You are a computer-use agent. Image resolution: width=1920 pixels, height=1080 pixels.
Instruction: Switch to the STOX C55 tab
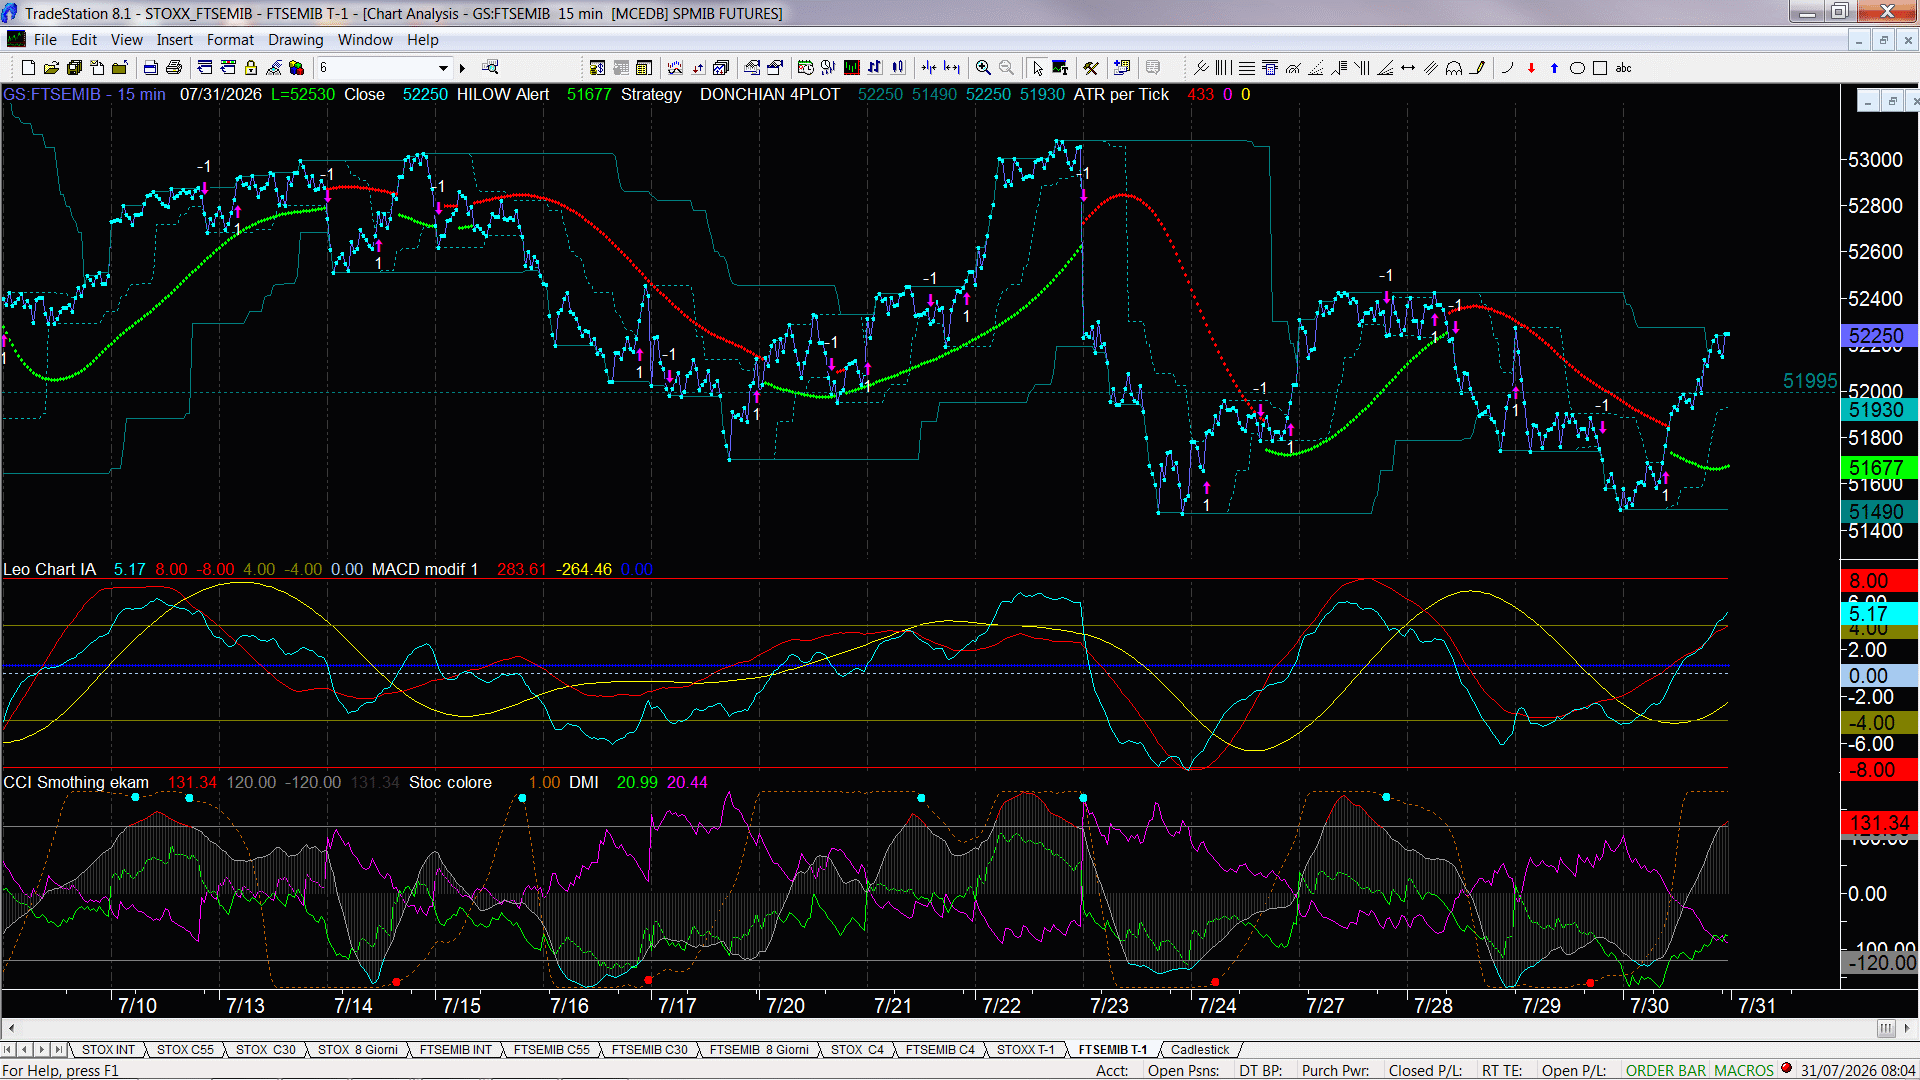[185, 1050]
